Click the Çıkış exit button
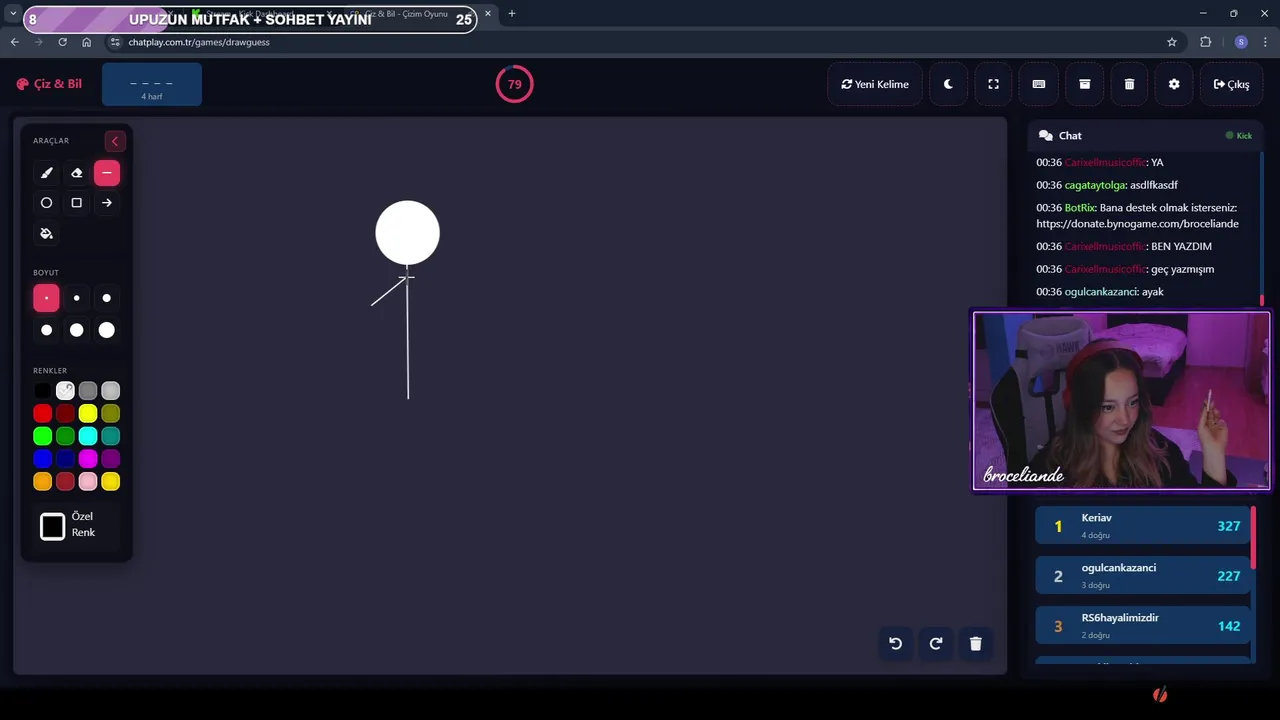This screenshot has height=720, width=1280. 1231,84
